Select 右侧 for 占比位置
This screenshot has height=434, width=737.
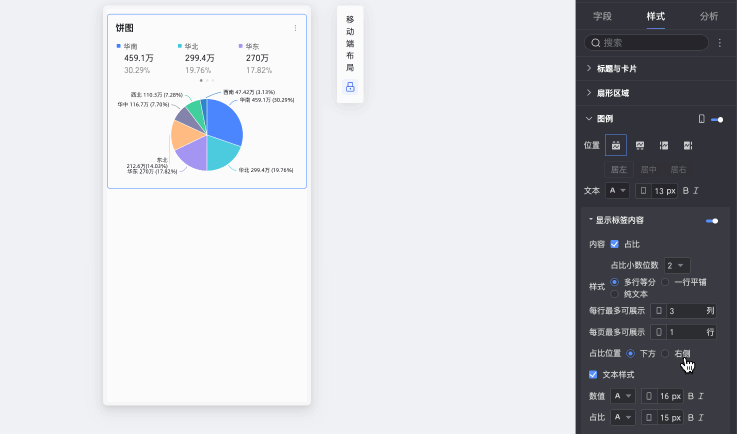665,354
